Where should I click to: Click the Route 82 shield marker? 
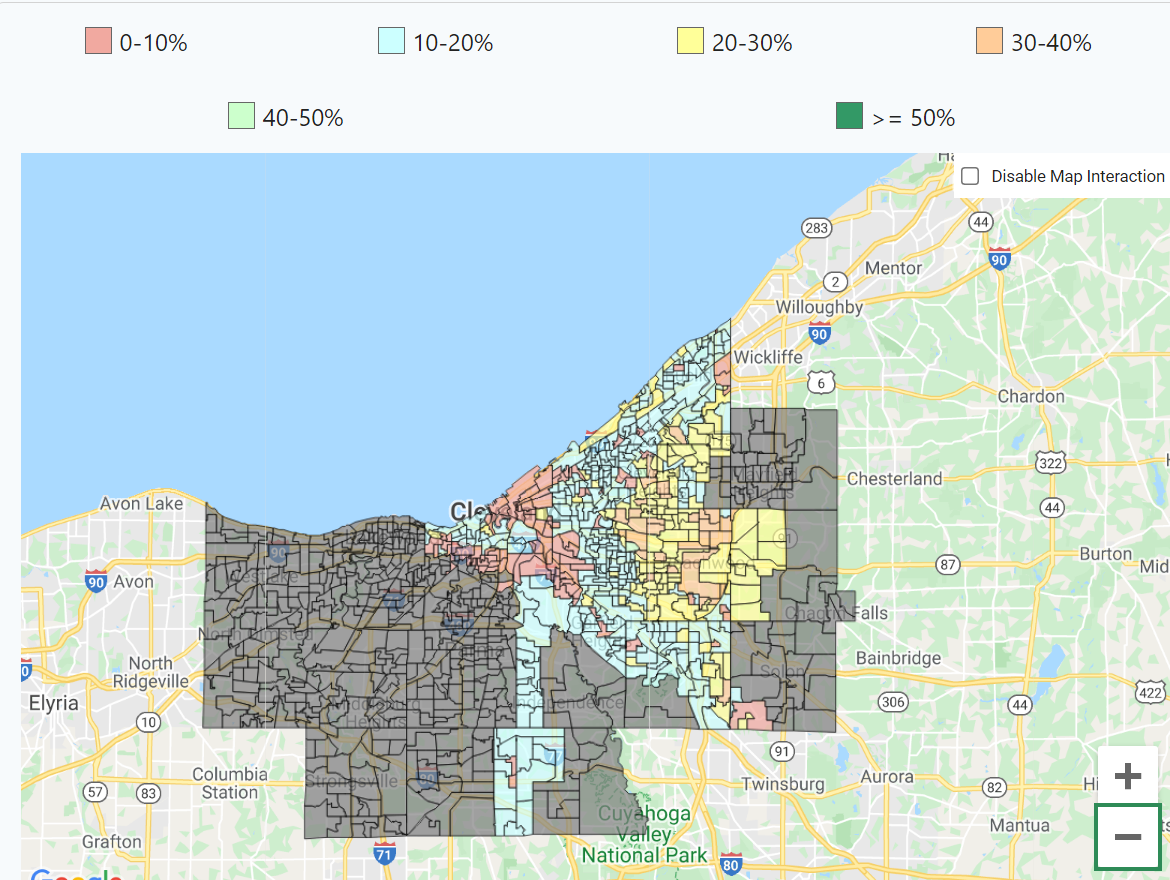pos(994,787)
